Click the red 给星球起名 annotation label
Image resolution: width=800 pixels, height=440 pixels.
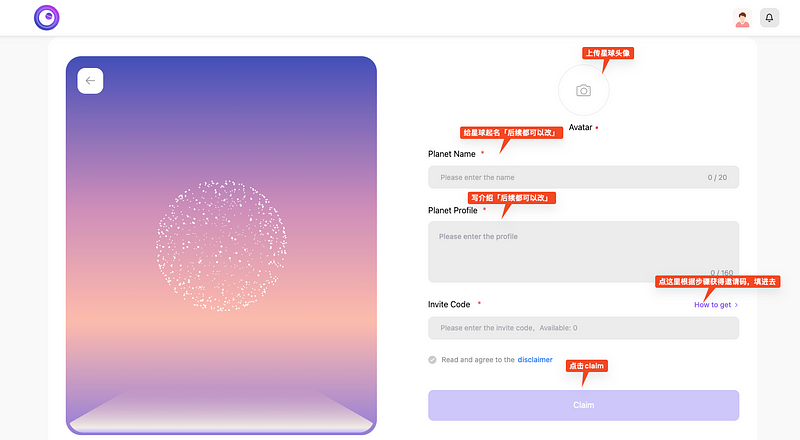pos(507,132)
